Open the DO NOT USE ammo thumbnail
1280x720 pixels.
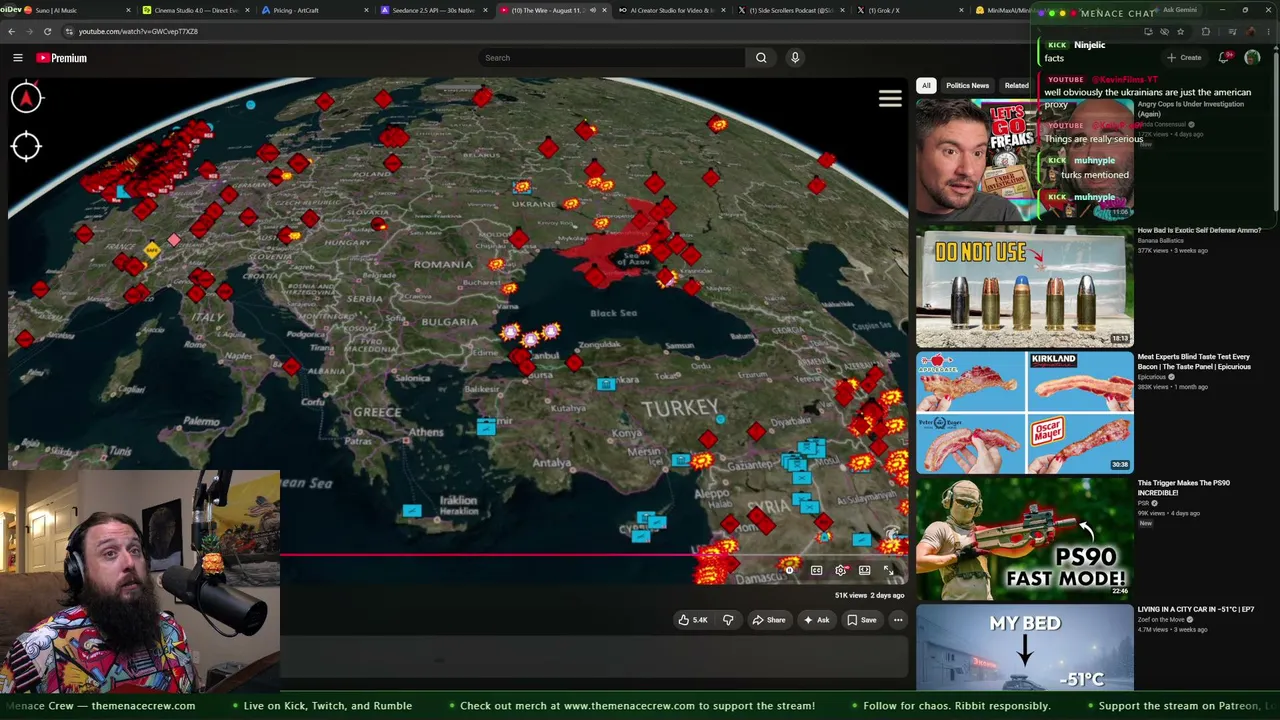click(x=1025, y=287)
